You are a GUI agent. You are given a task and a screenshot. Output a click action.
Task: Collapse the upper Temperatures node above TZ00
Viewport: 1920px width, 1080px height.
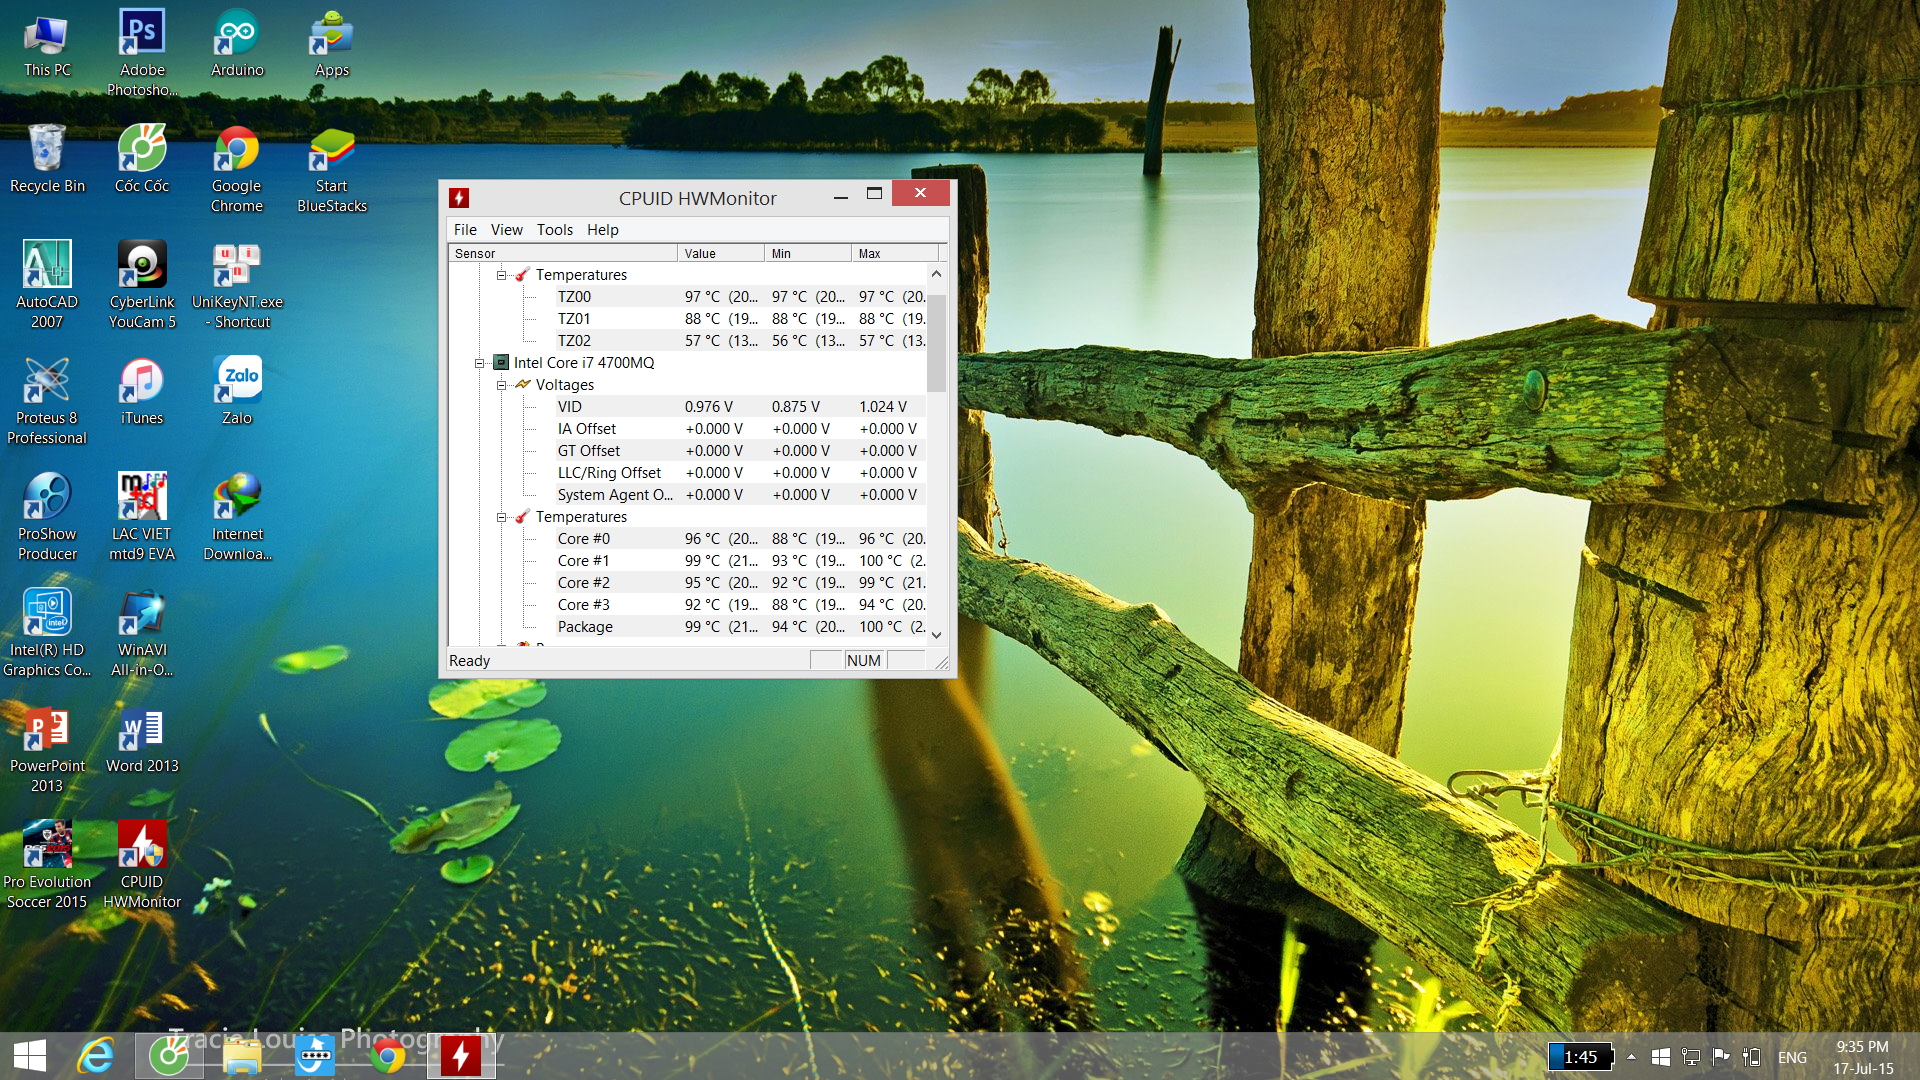501,275
